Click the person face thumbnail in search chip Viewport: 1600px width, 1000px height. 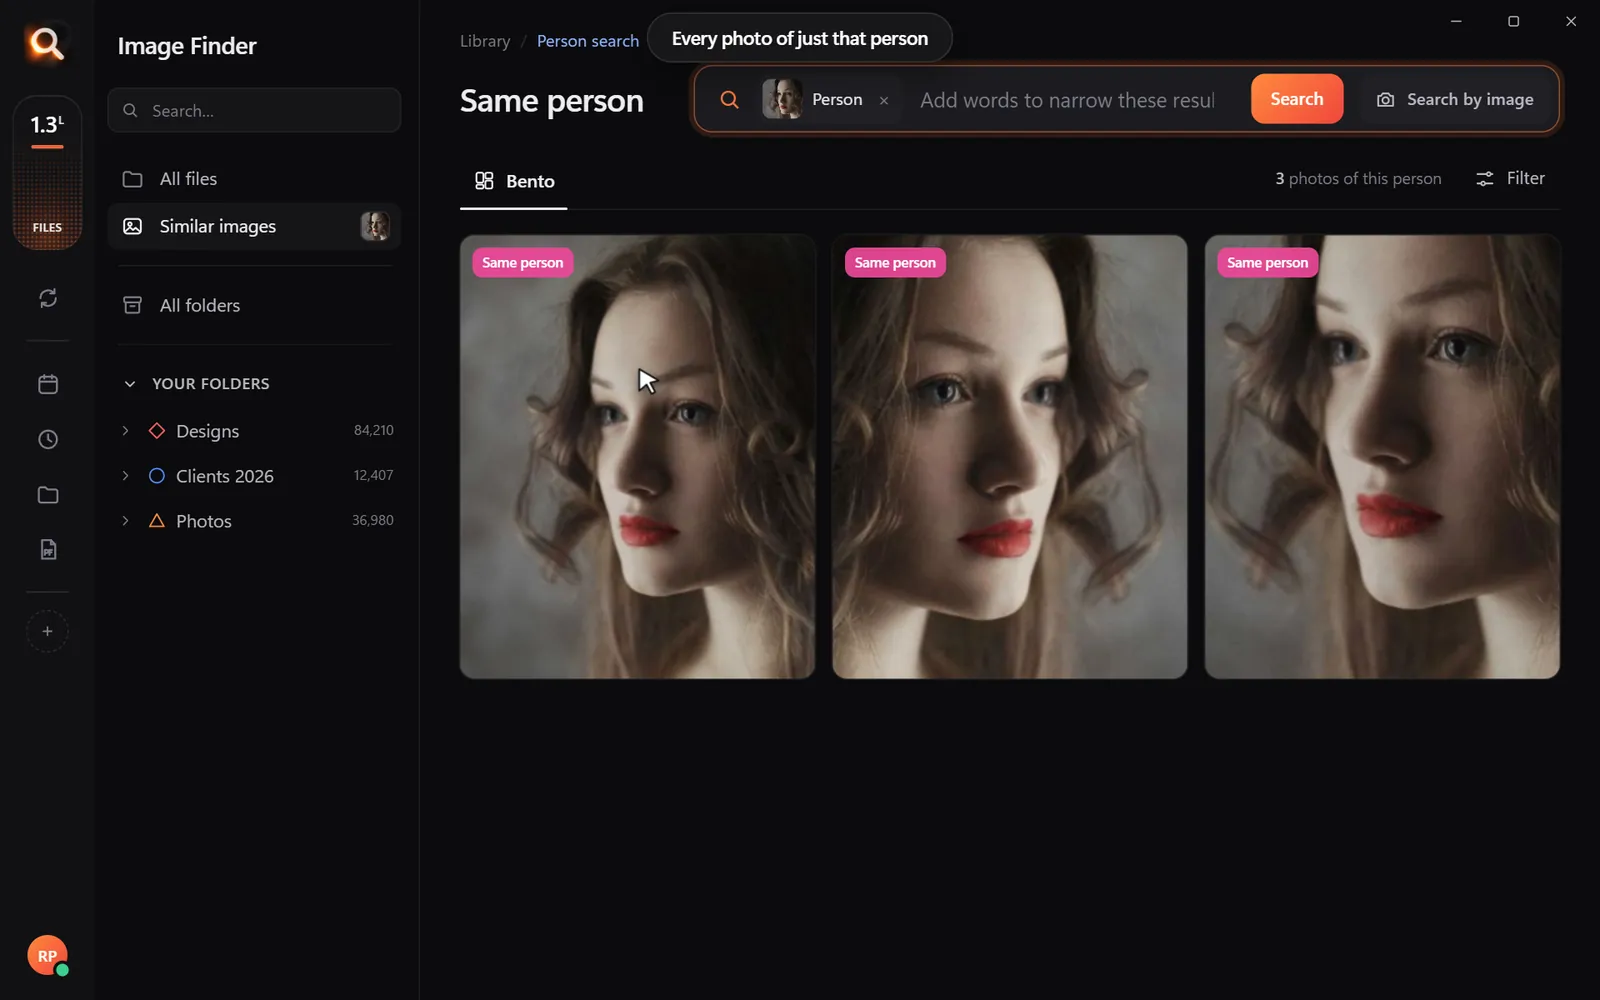pyautogui.click(x=782, y=99)
